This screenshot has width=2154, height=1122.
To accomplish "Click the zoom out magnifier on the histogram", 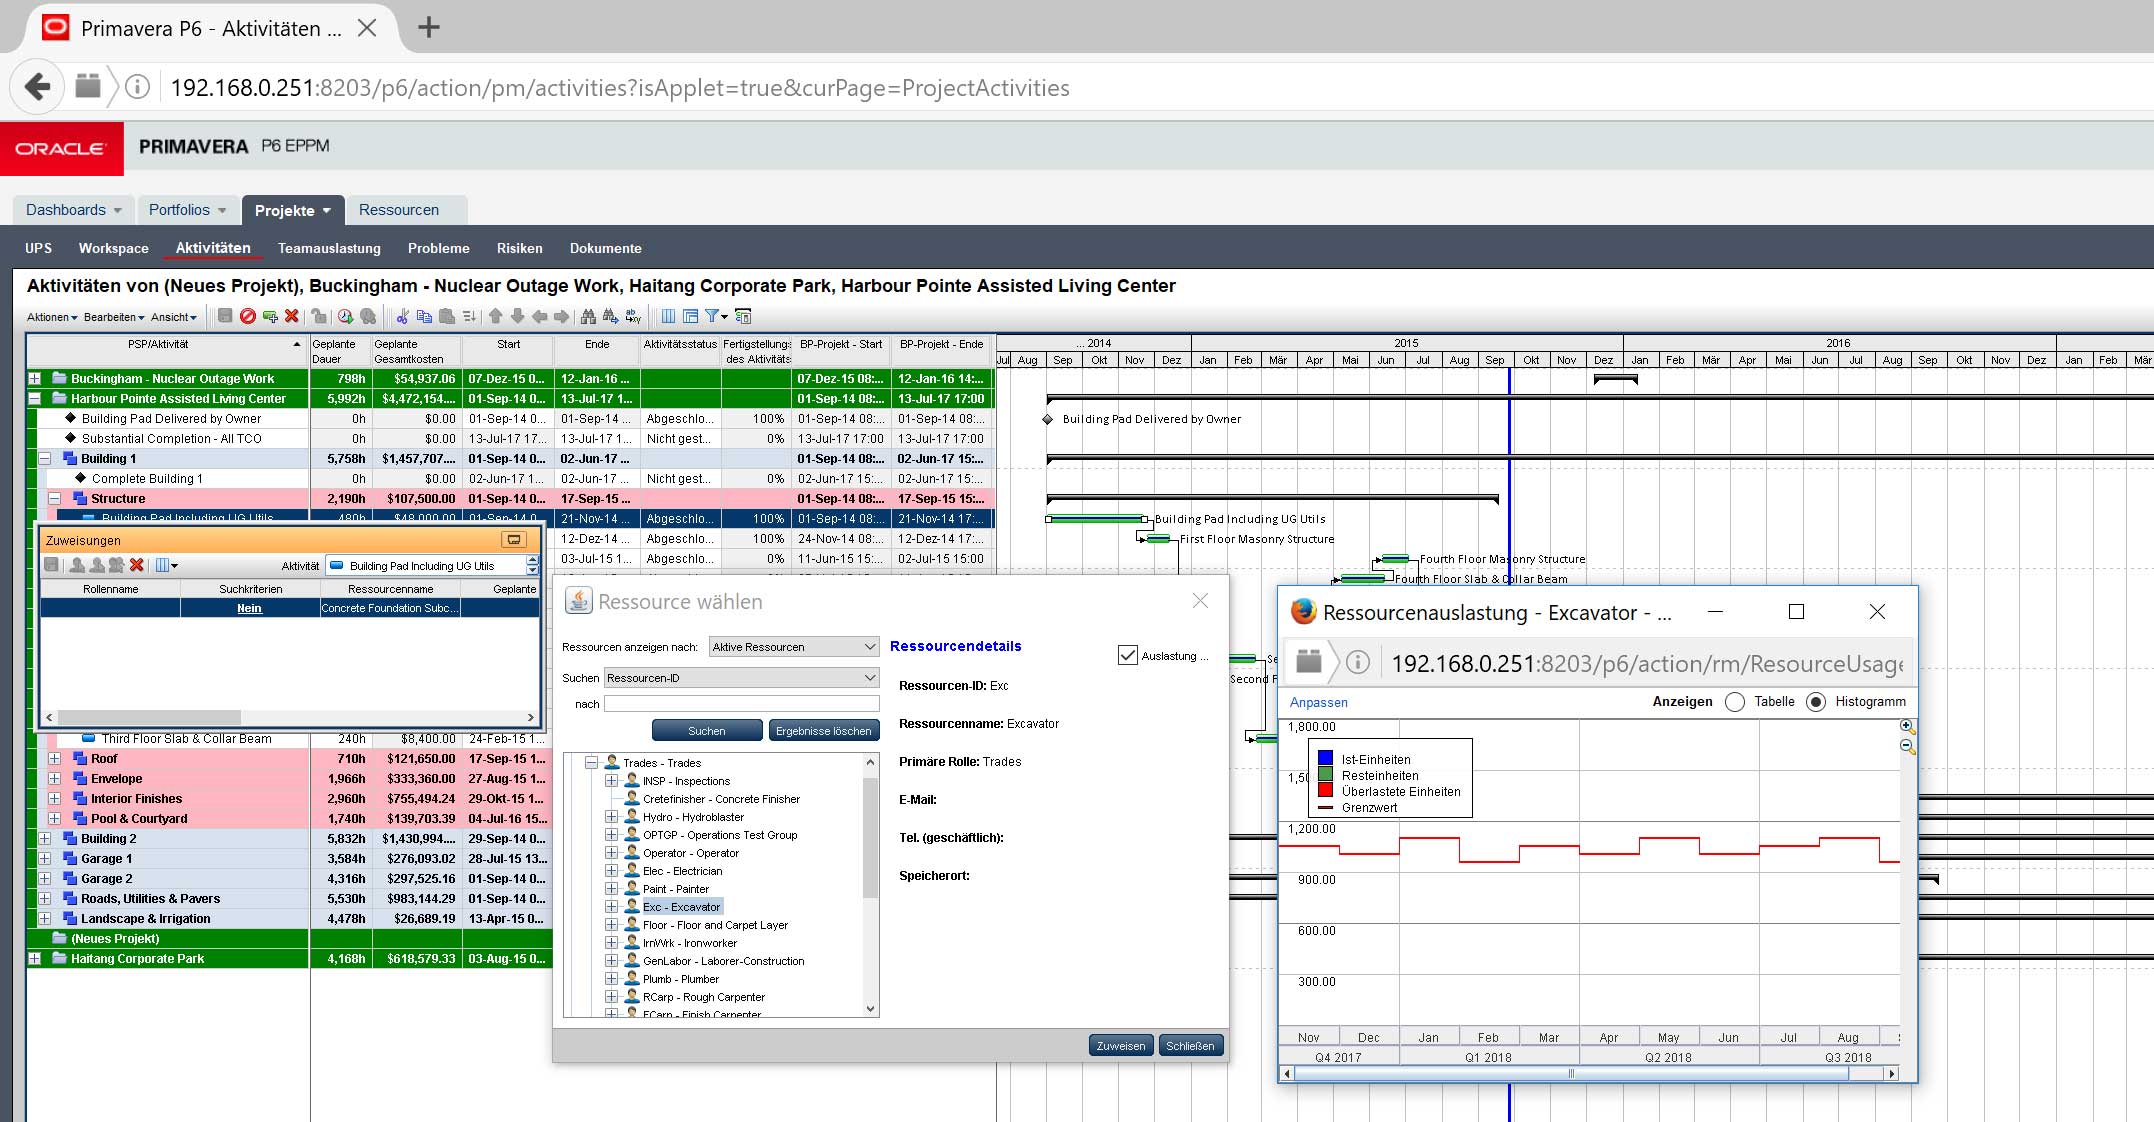I will (1907, 746).
